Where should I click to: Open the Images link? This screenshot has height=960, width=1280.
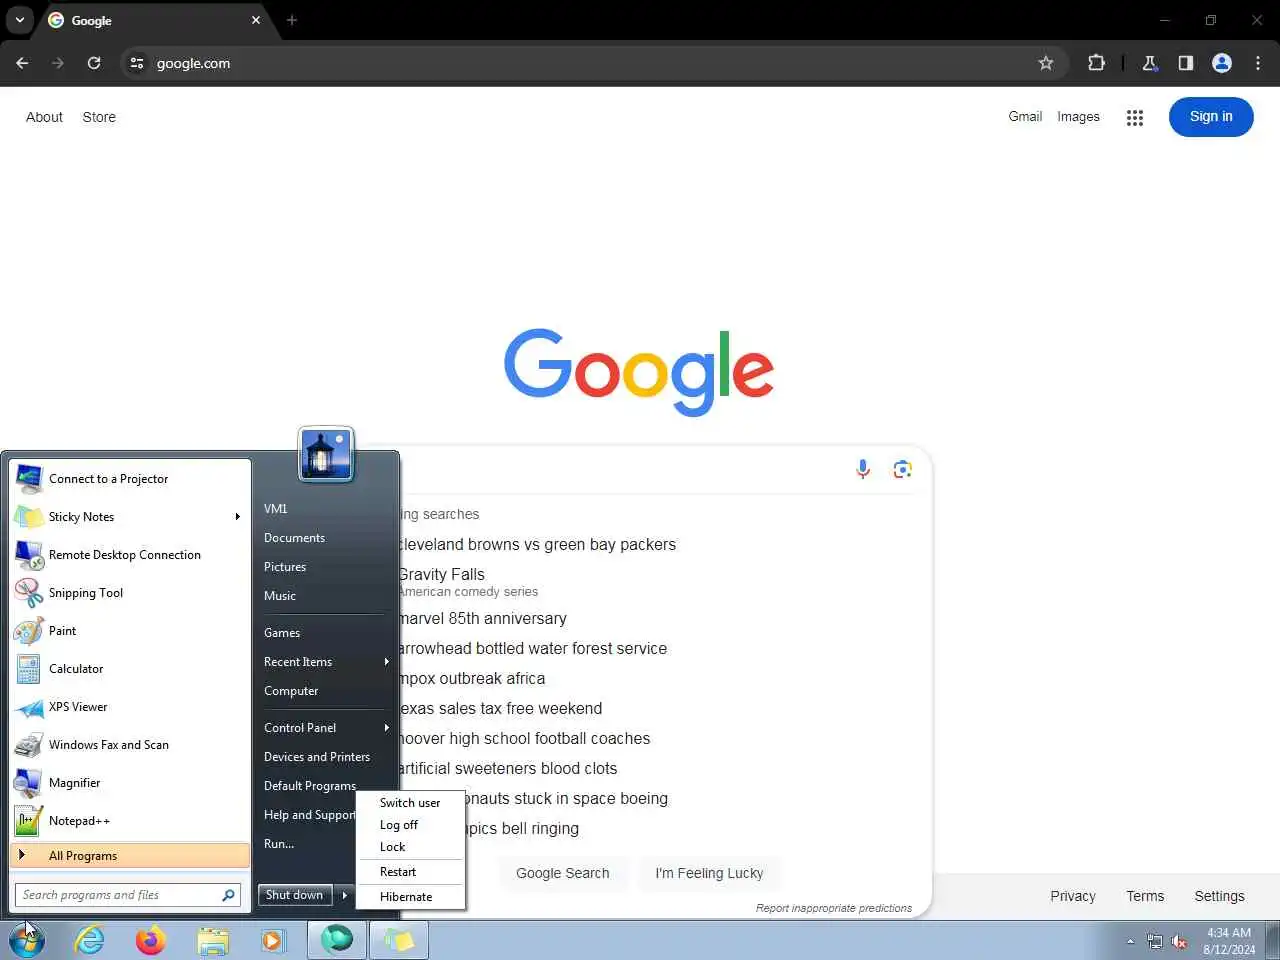1078,117
